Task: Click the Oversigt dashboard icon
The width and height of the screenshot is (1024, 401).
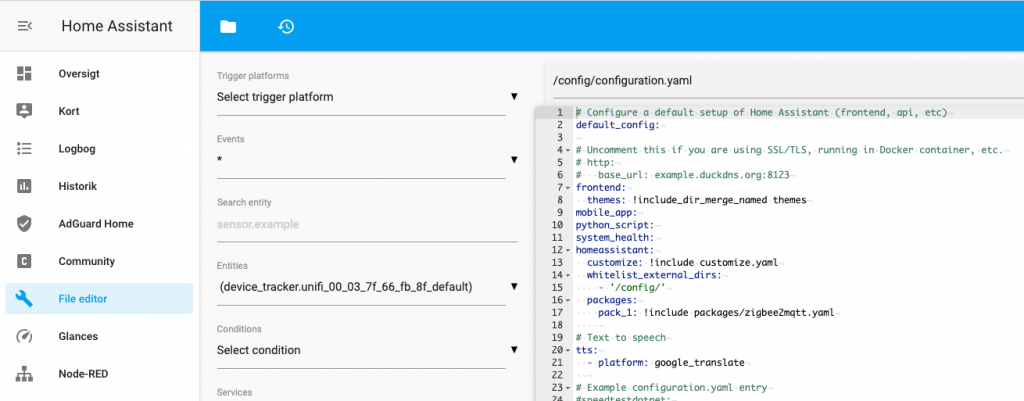Action: click(x=24, y=74)
